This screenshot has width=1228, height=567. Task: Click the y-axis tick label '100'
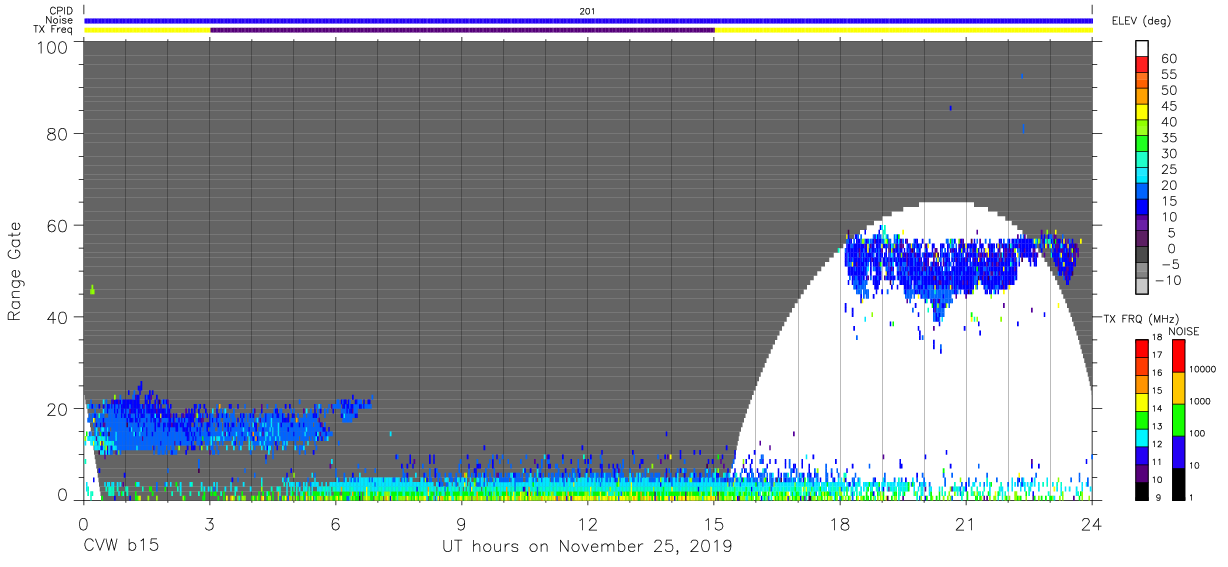pyautogui.click(x=53, y=47)
